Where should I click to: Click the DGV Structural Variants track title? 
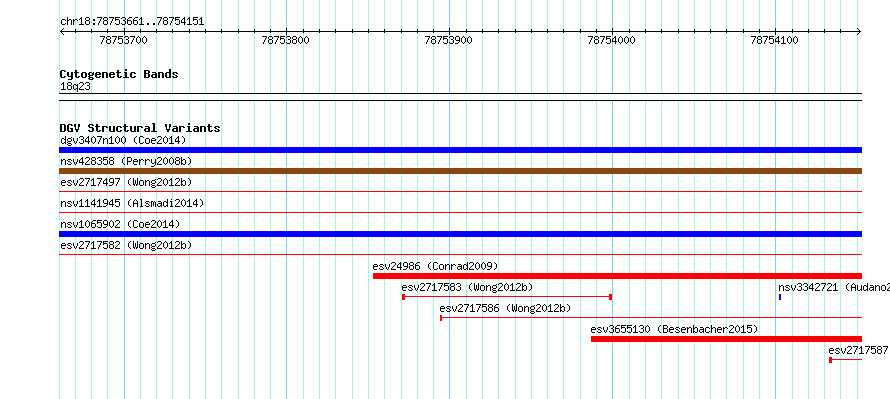coord(140,128)
